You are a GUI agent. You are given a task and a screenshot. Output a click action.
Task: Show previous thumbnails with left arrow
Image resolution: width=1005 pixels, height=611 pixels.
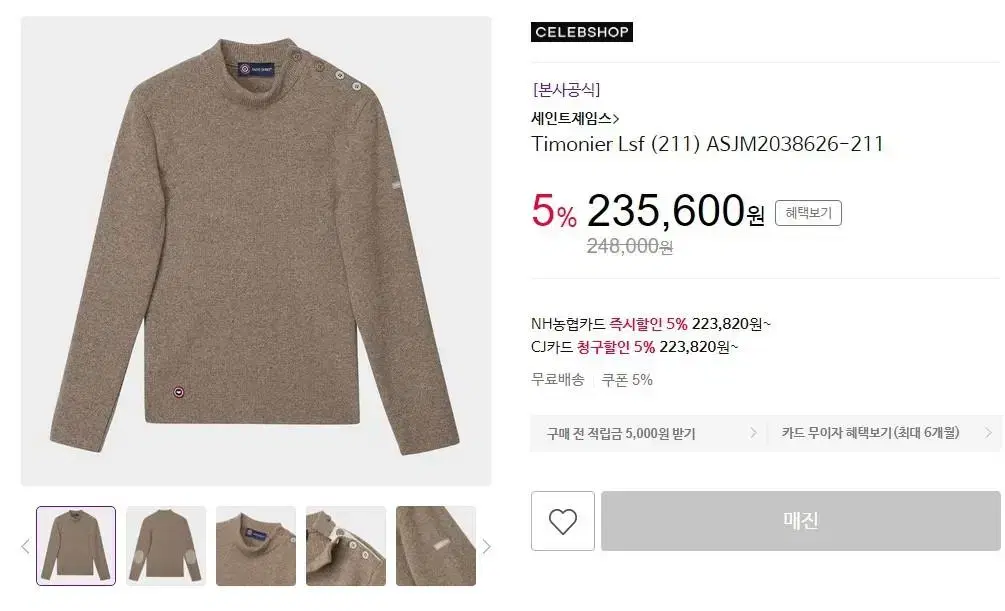[x=26, y=546]
